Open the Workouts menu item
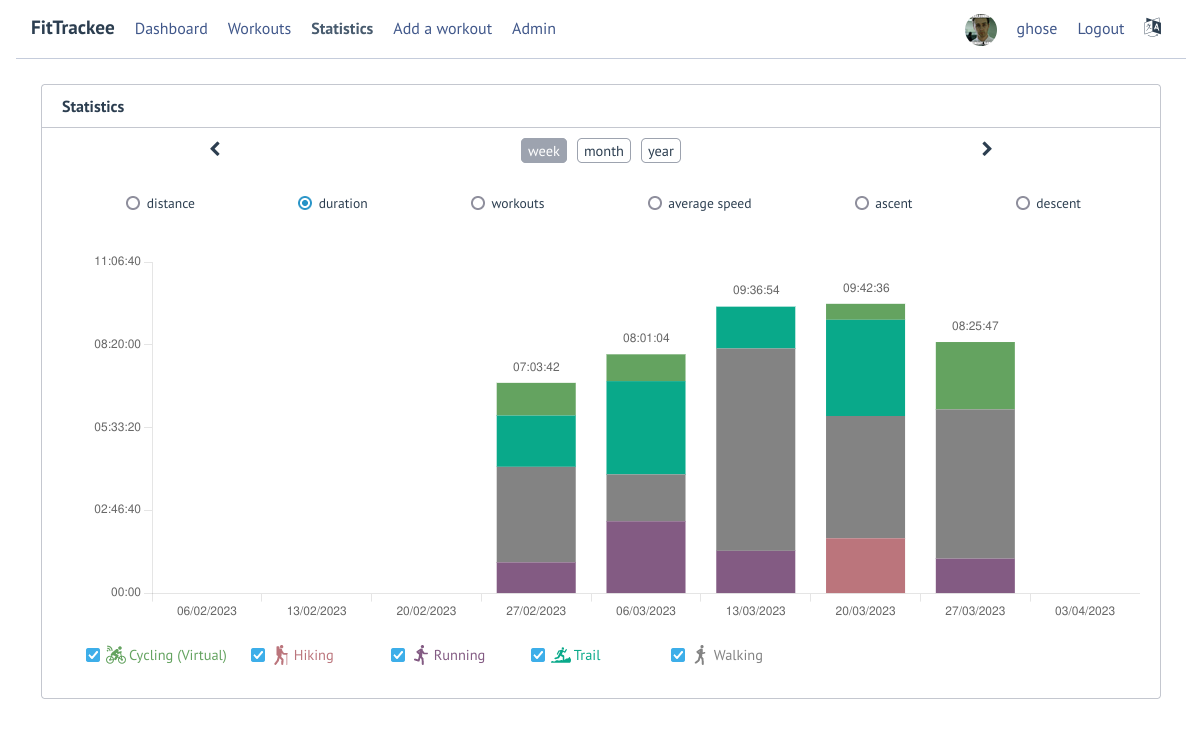Screen dimensions: 1192x731 [259, 29]
